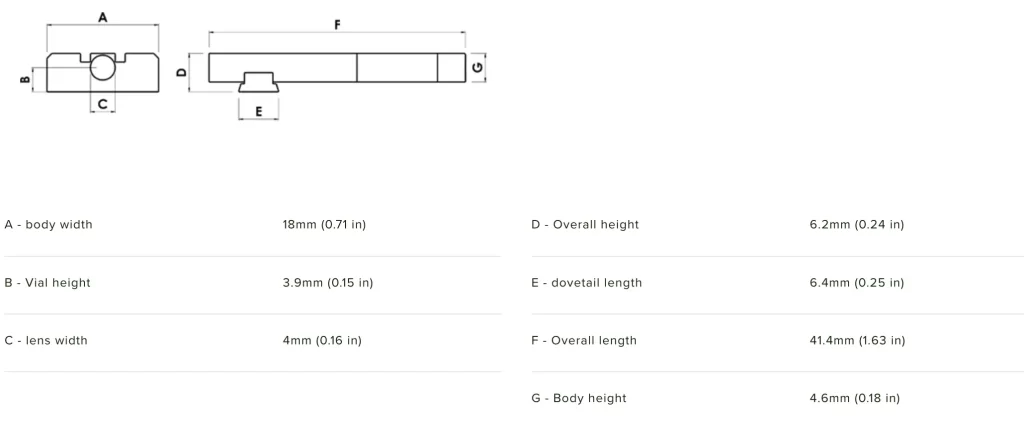The width and height of the screenshot is (1024, 422).
Task: Select the 6.2mm (0.24 in) value
Action: [x=856, y=225]
